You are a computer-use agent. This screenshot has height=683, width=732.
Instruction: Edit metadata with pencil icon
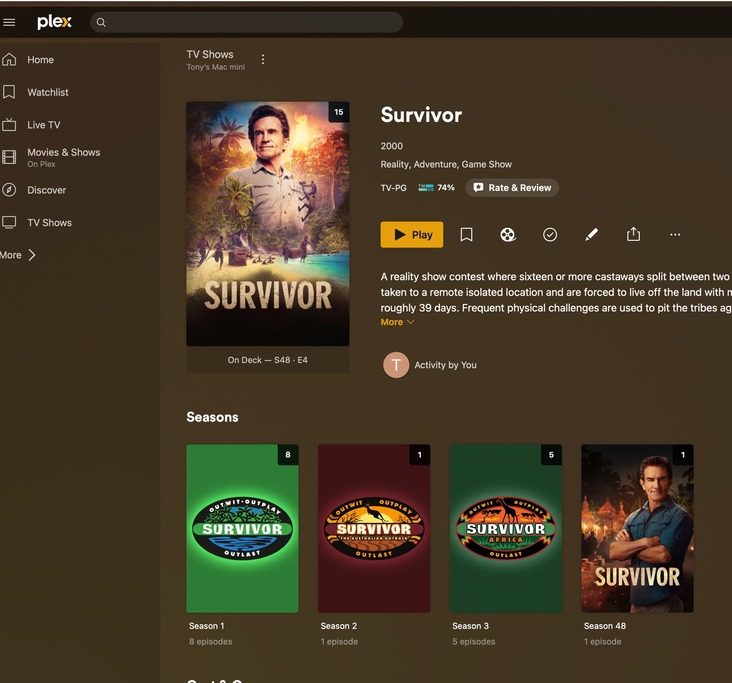tap(591, 234)
